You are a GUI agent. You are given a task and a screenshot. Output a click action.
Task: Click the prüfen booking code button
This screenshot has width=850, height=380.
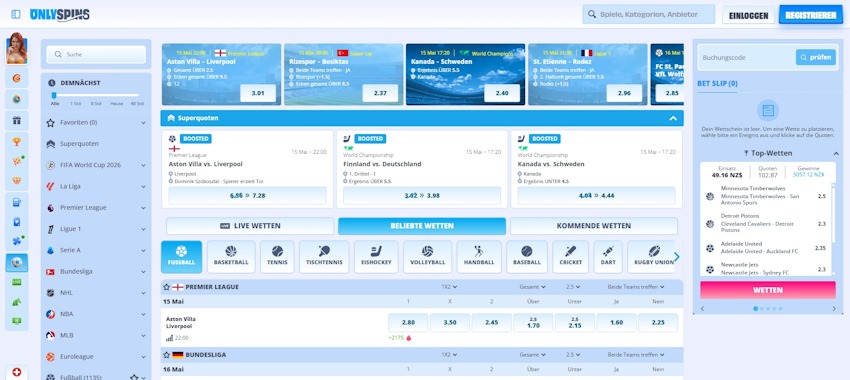(x=816, y=57)
